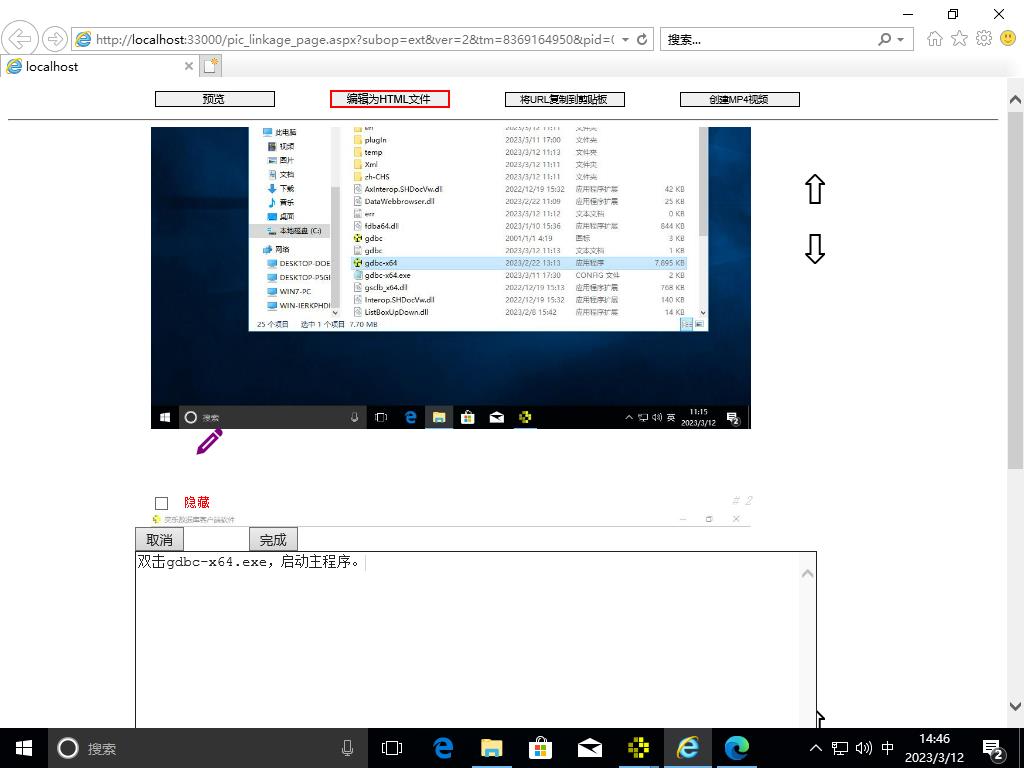Open Task View in the taskbar
Screen dimensions: 1024x768
pyautogui.click(x=392, y=748)
